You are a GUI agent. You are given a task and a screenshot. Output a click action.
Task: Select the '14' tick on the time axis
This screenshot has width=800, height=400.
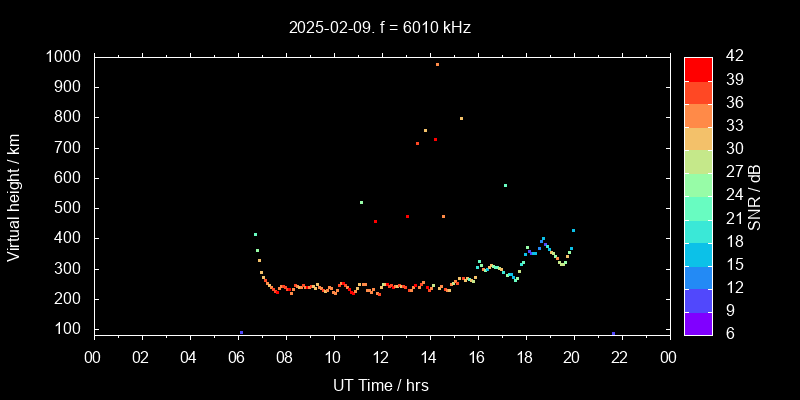point(429,357)
